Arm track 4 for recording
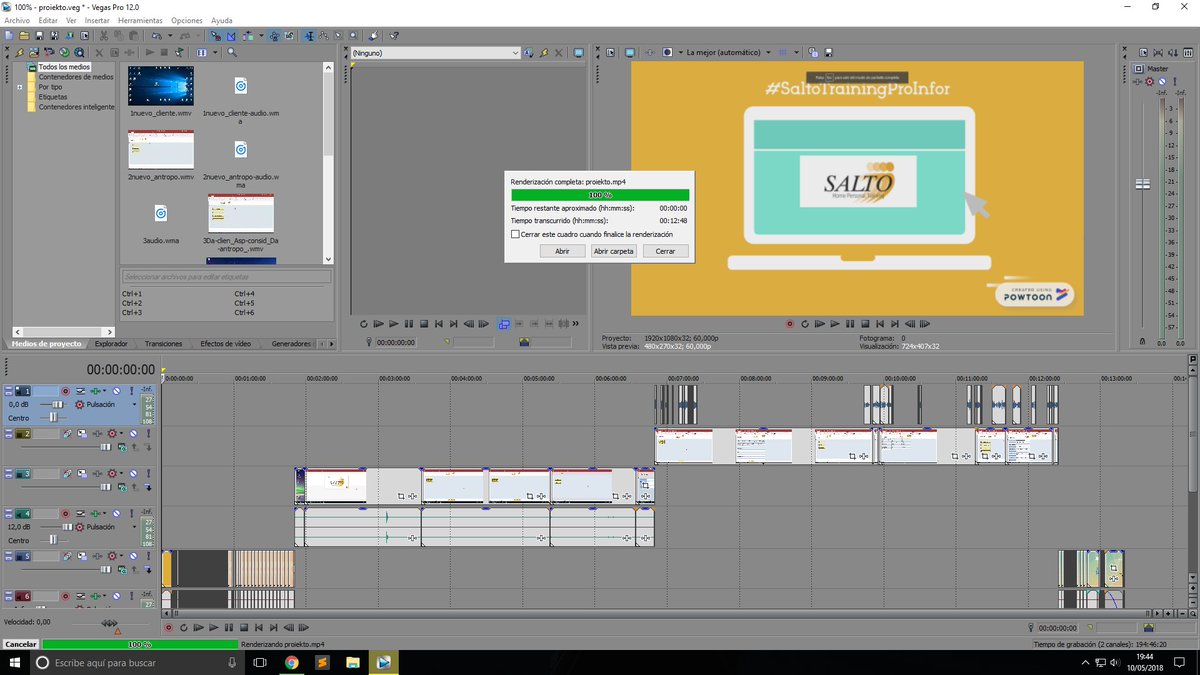 [66, 513]
